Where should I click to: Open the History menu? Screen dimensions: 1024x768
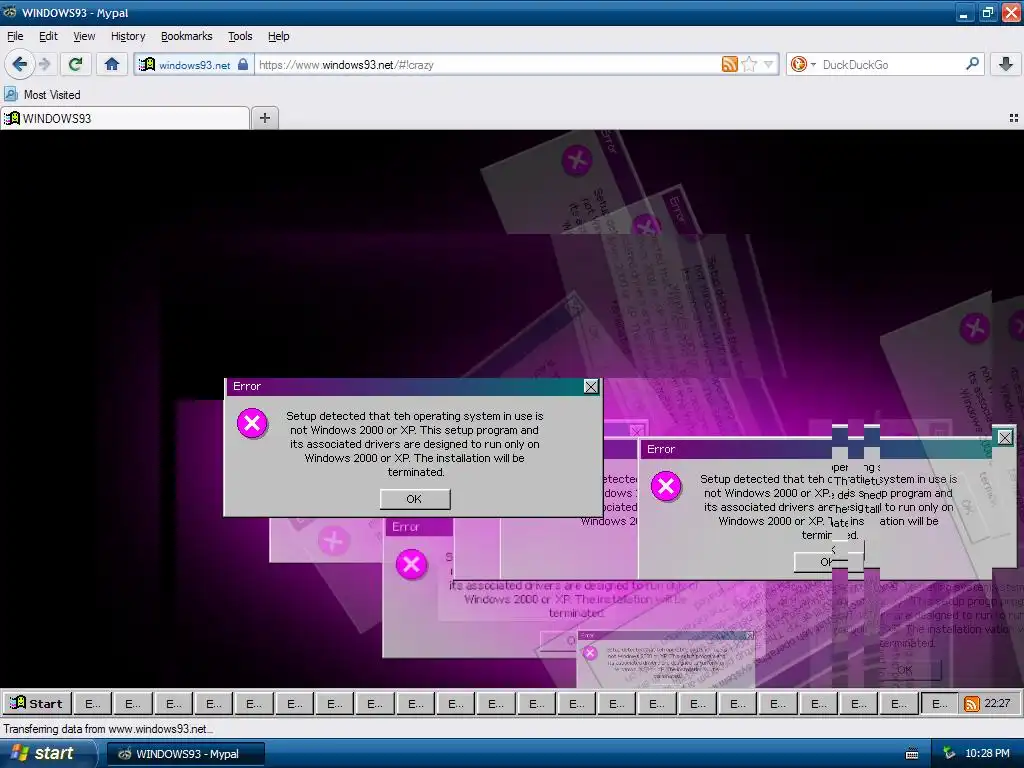coord(128,36)
